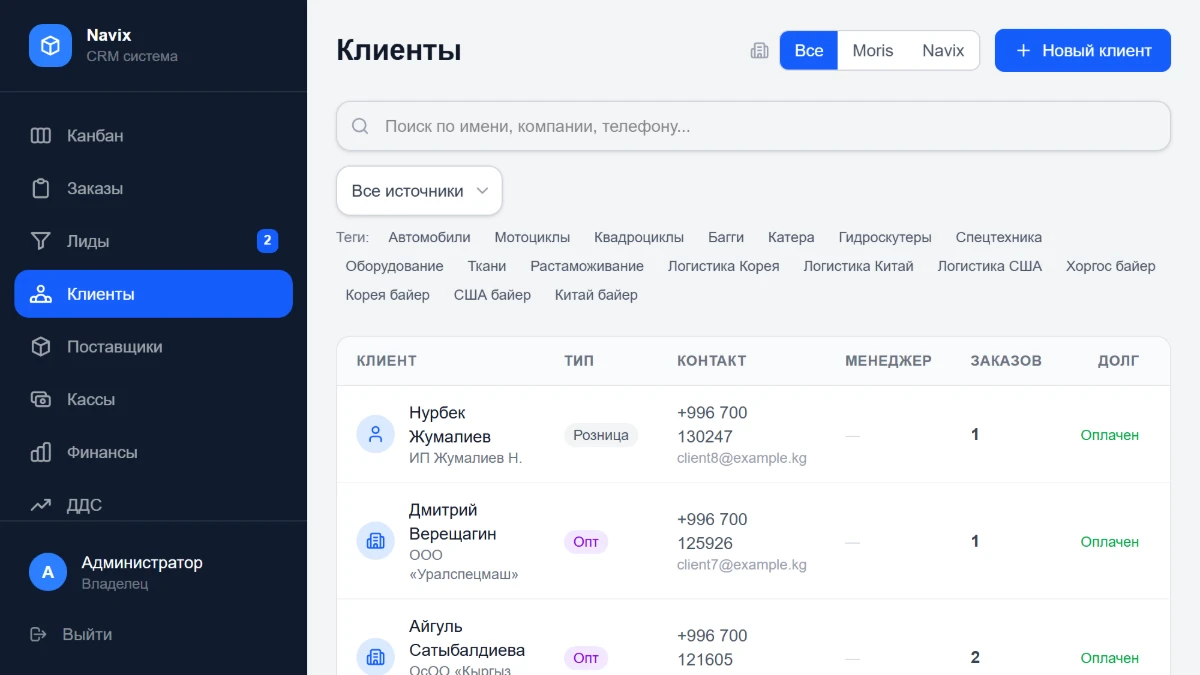
Task: Click the ДОЛГ column header
Action: [x=1119, y=361]
